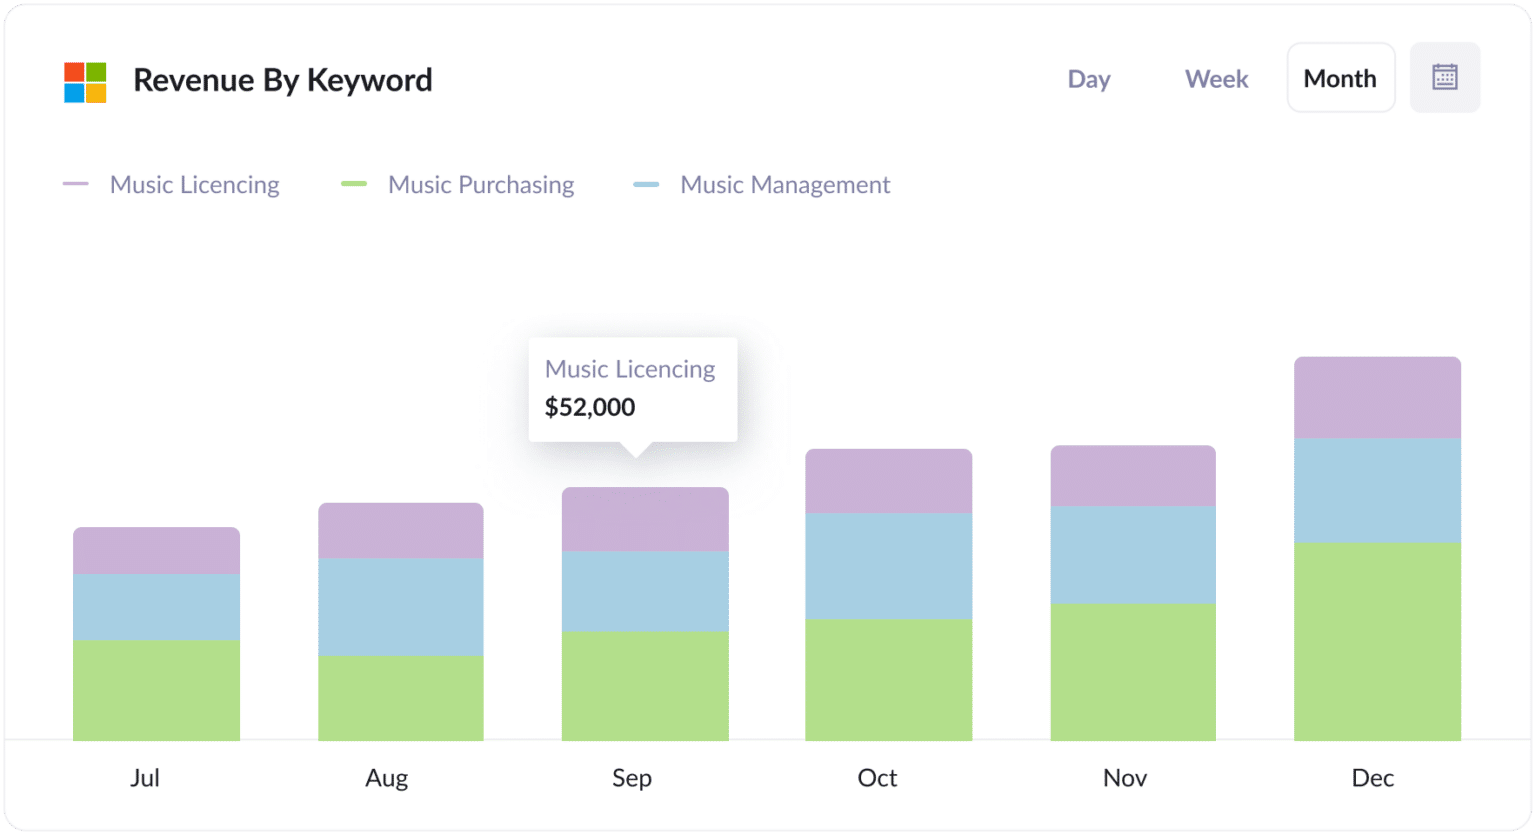Click the green Music Purchasing legend swatch
Viewport: 1536px width, 835px height.
[x=352, y=184]
